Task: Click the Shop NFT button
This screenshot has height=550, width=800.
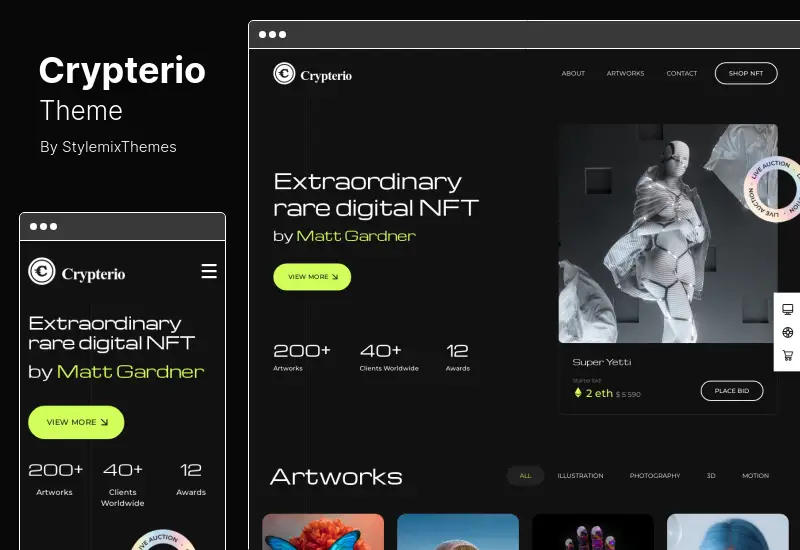Action: (x=746, y=73)
